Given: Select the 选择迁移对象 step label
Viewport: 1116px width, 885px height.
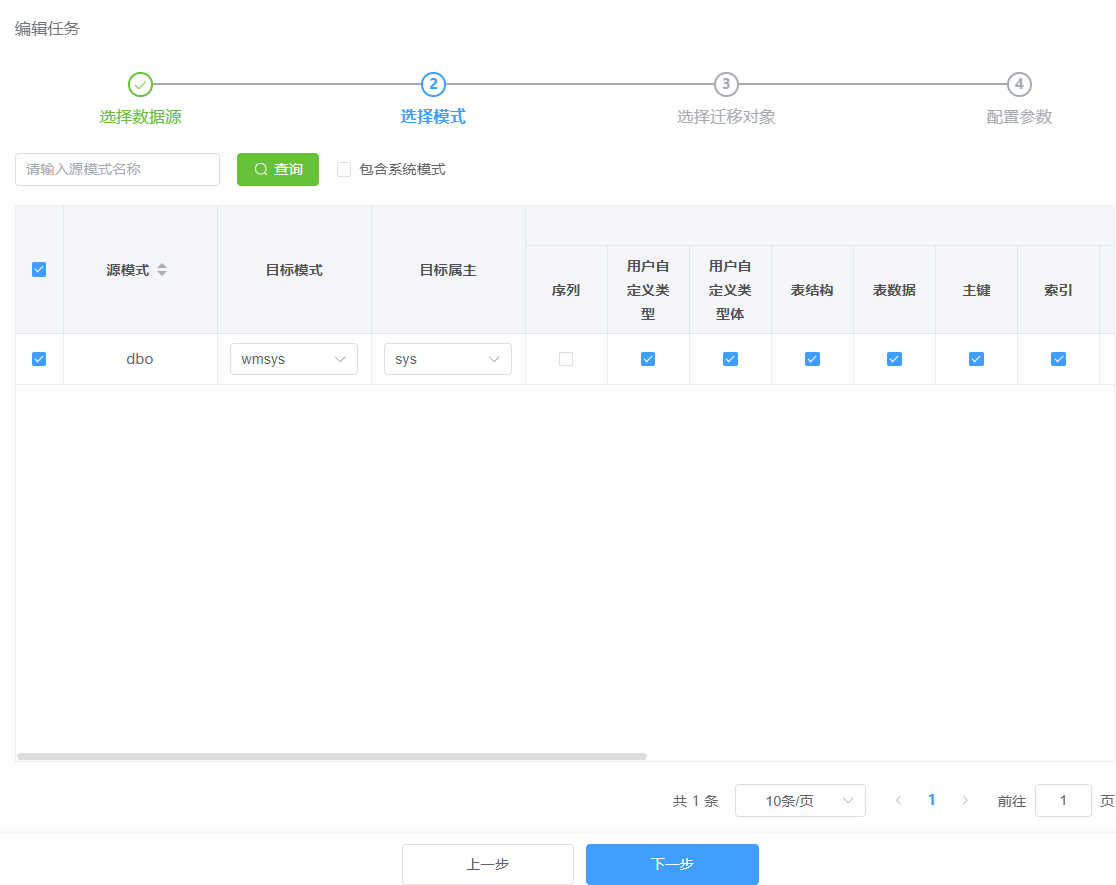Looking at the screenshot, I should pyautogui.click(x=726, y=117).
